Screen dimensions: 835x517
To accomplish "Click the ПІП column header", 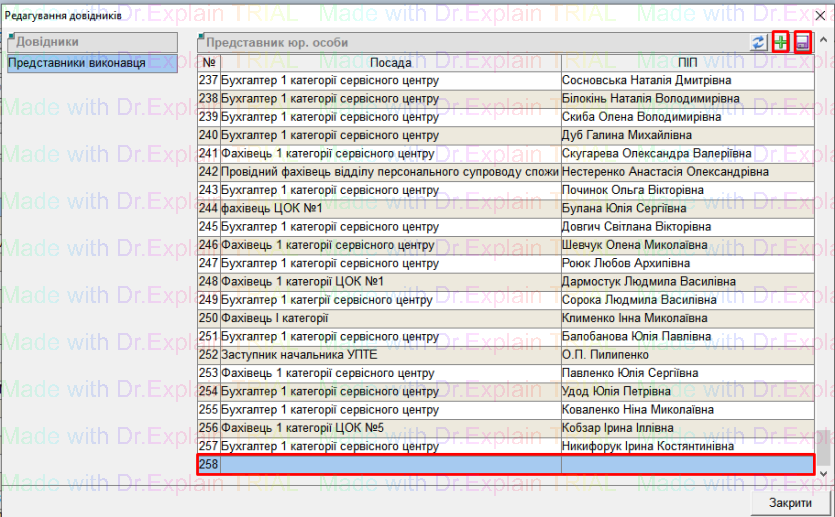I will point(687,63).
